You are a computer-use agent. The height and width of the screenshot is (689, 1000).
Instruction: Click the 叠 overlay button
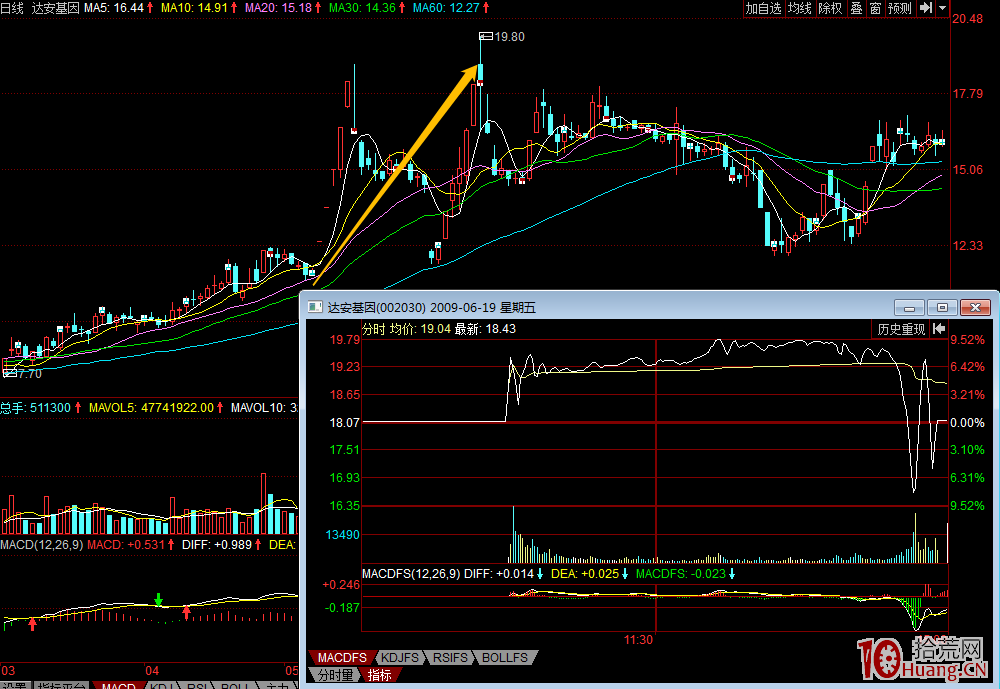point(857,8)
